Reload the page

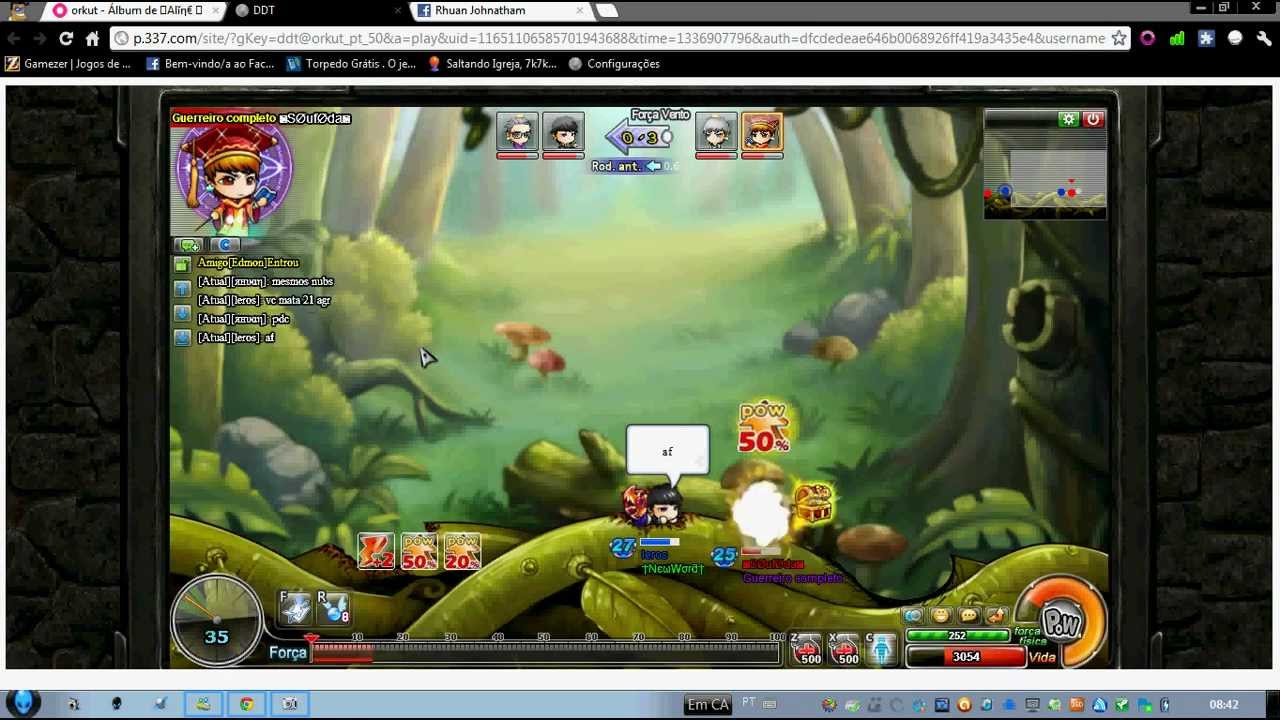click(x=66, y=38)
